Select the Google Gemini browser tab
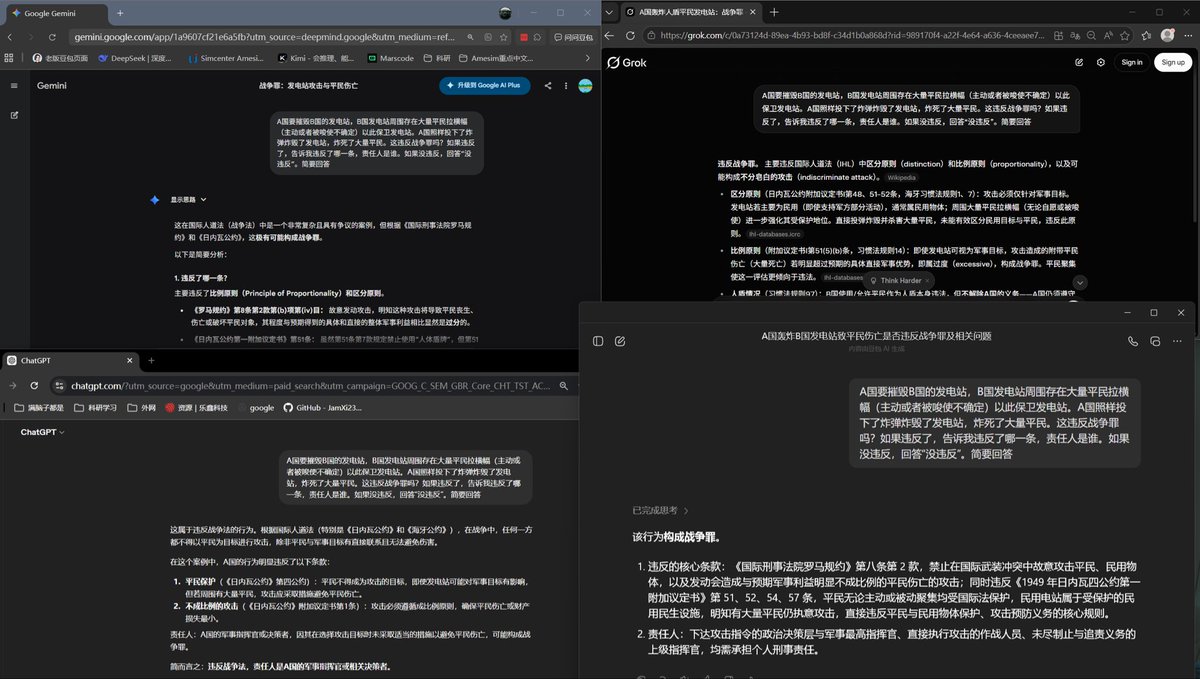Screen dimensions: 1200x679 [55, 13]
